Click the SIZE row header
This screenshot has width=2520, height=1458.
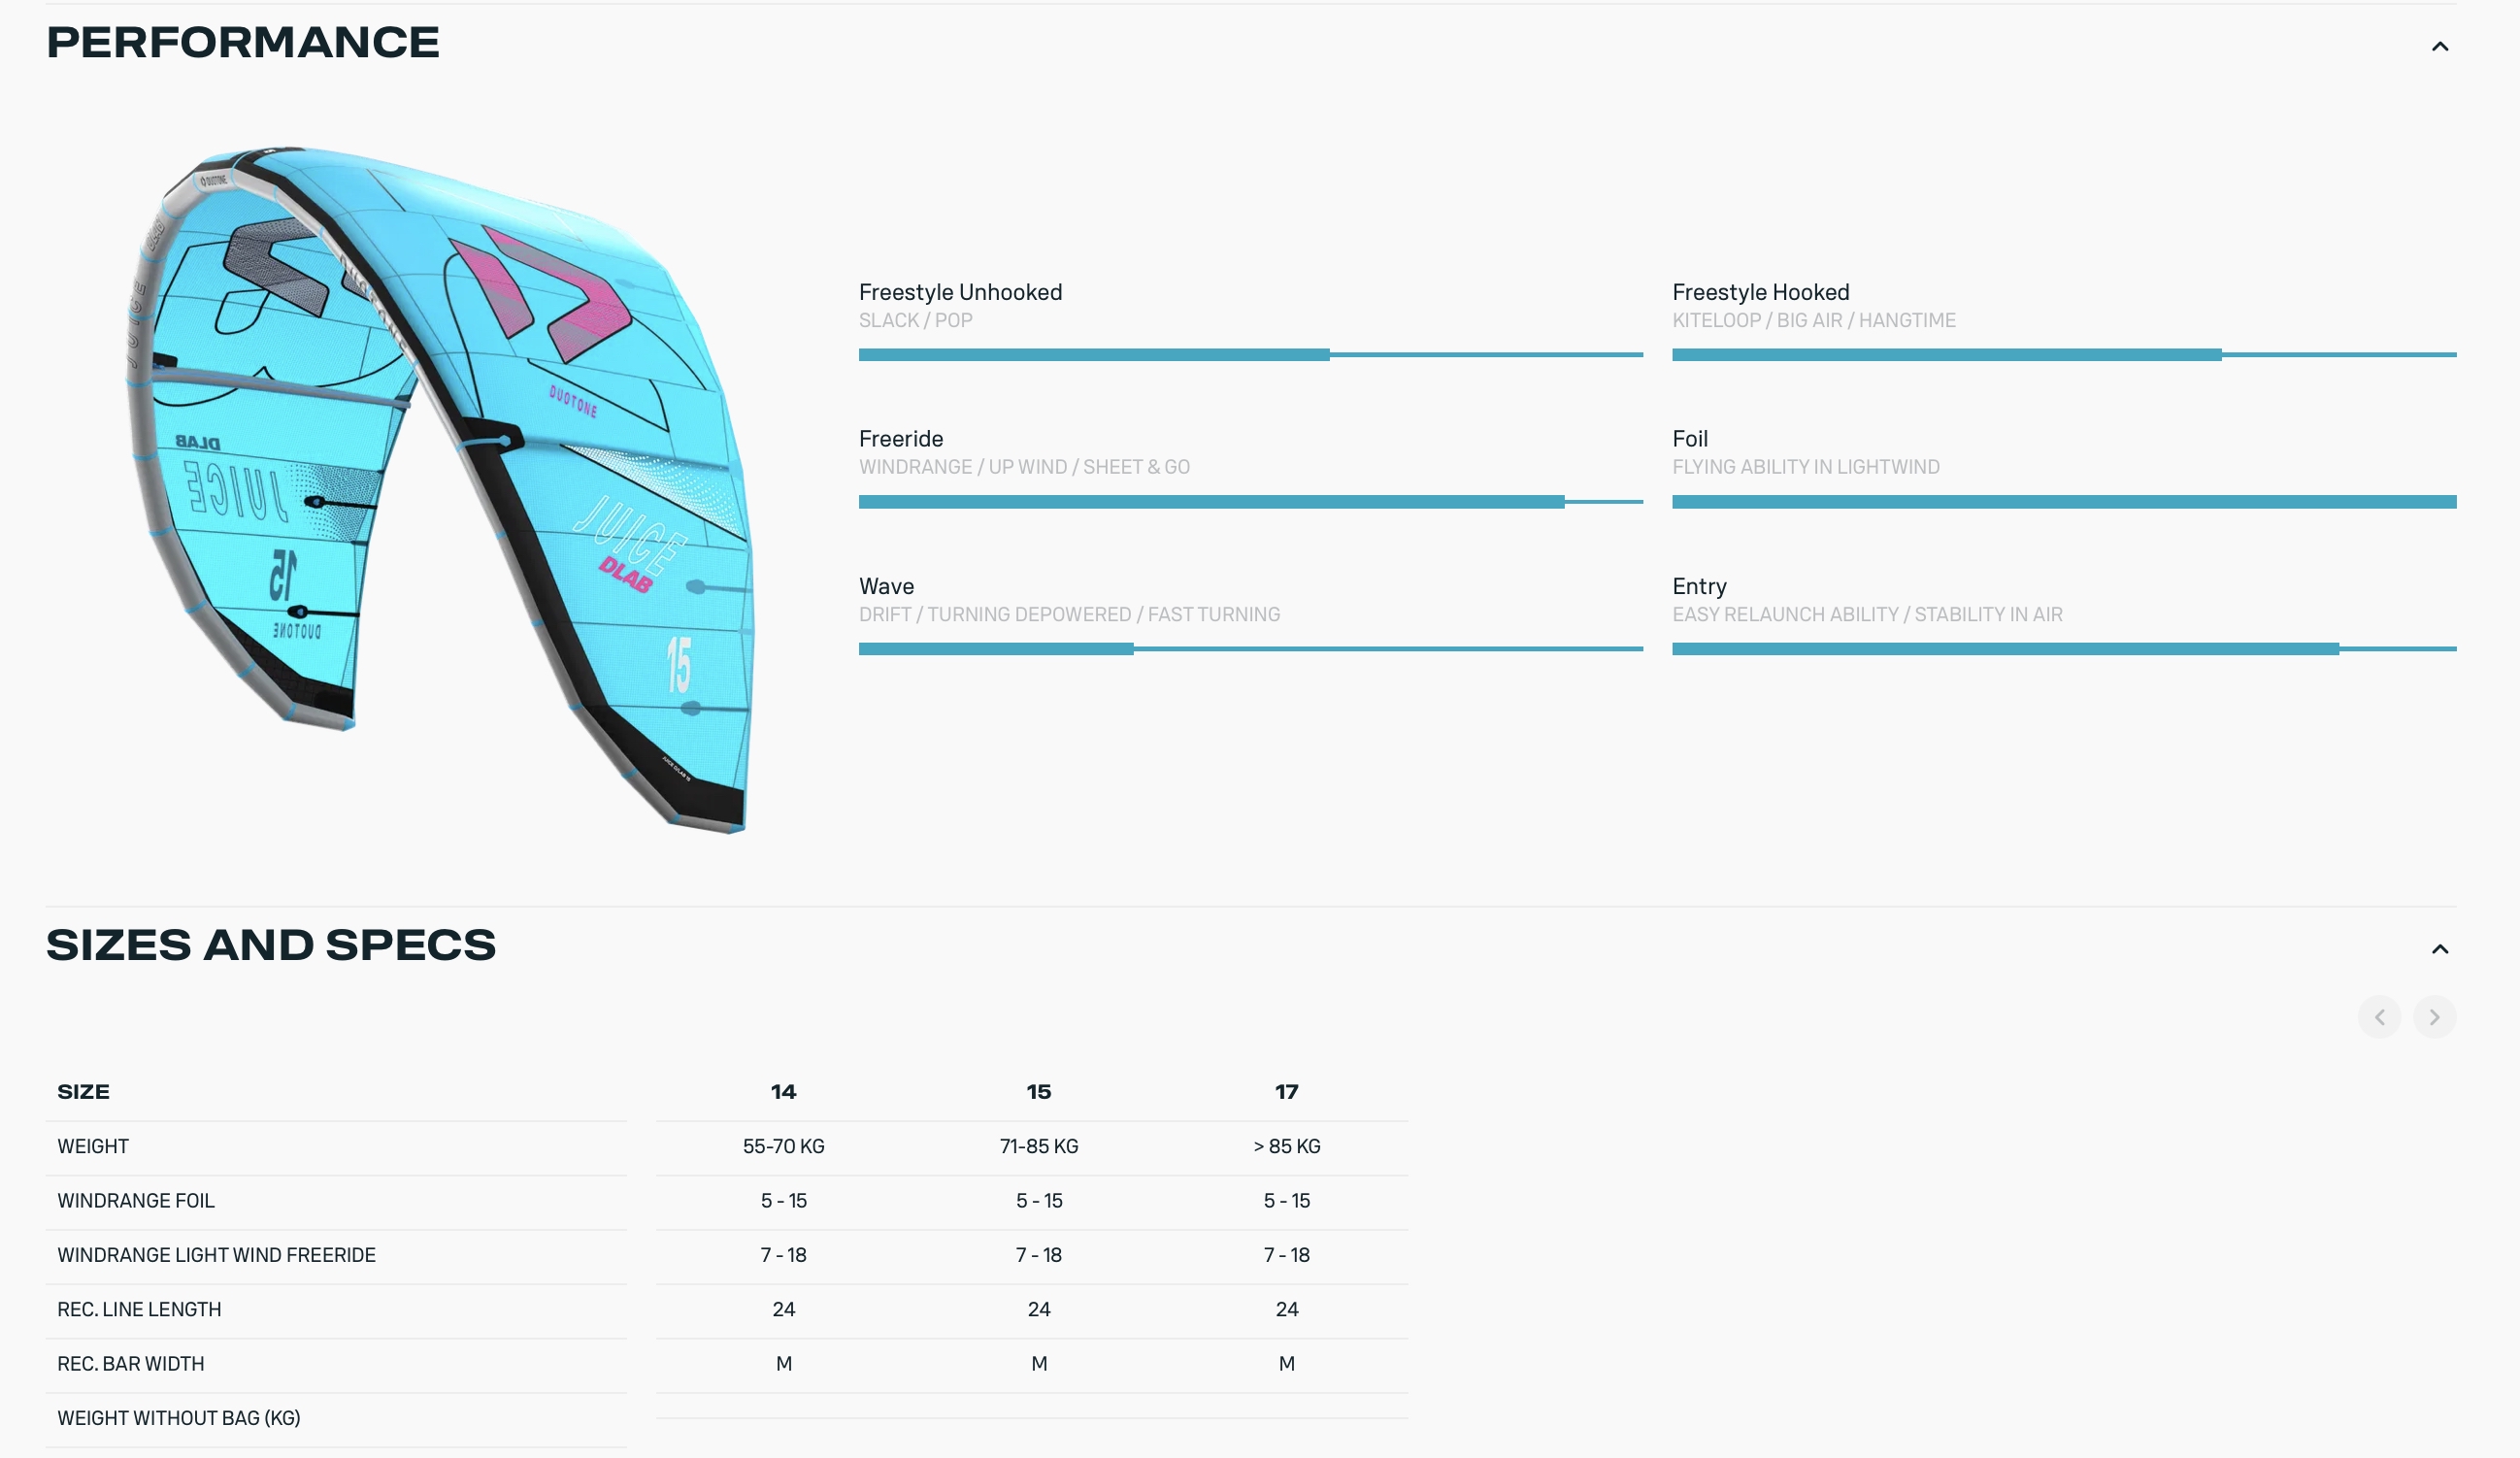point(83,1092)
